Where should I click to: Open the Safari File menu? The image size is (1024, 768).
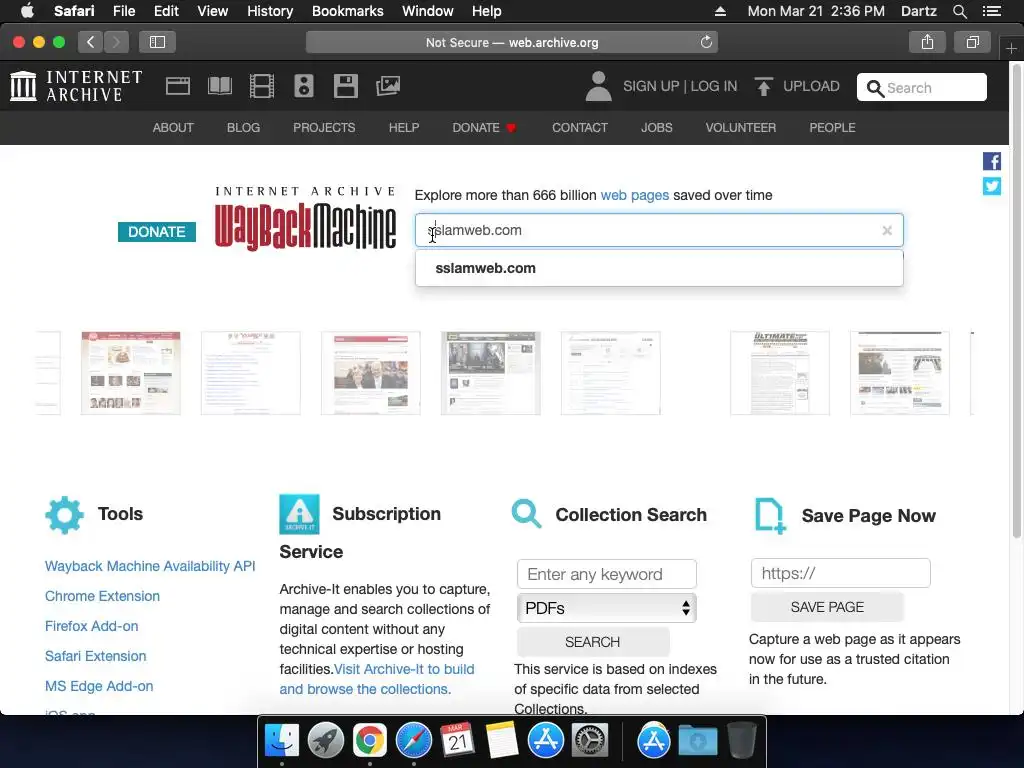click(123, 11)
